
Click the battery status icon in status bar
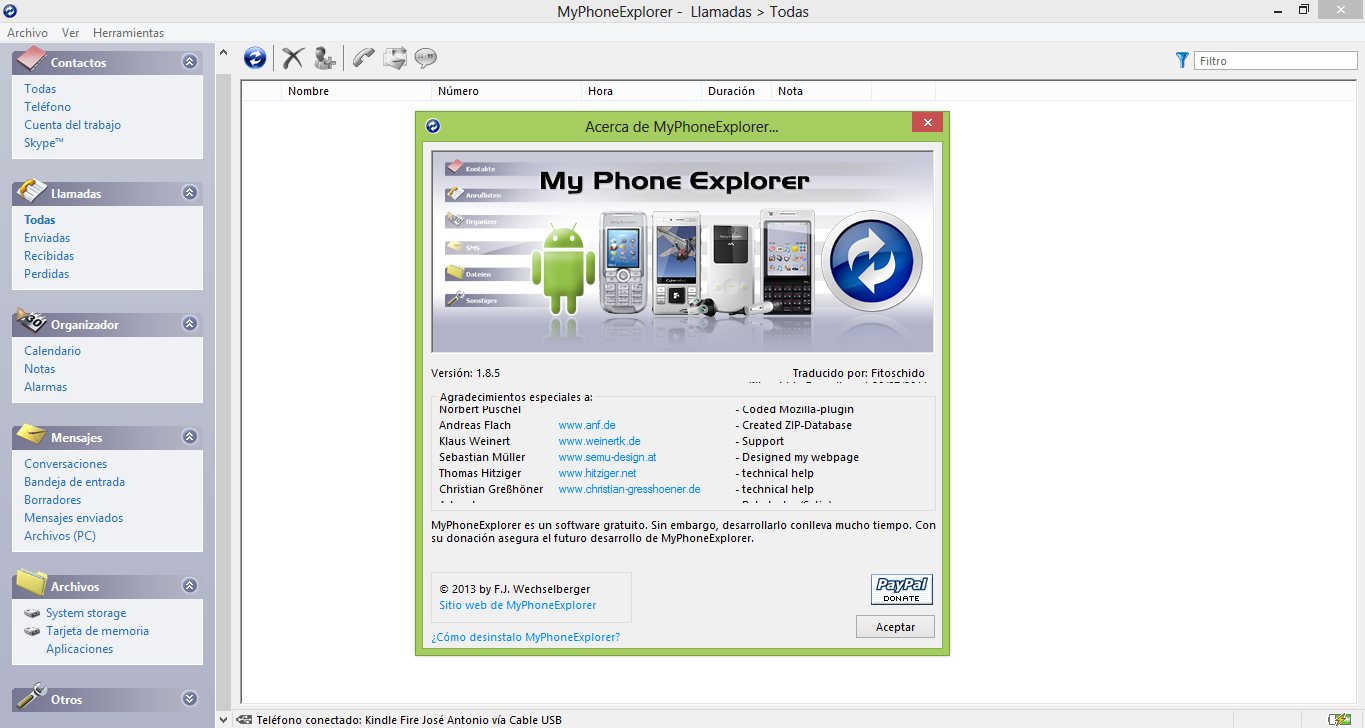[1339, 720]
